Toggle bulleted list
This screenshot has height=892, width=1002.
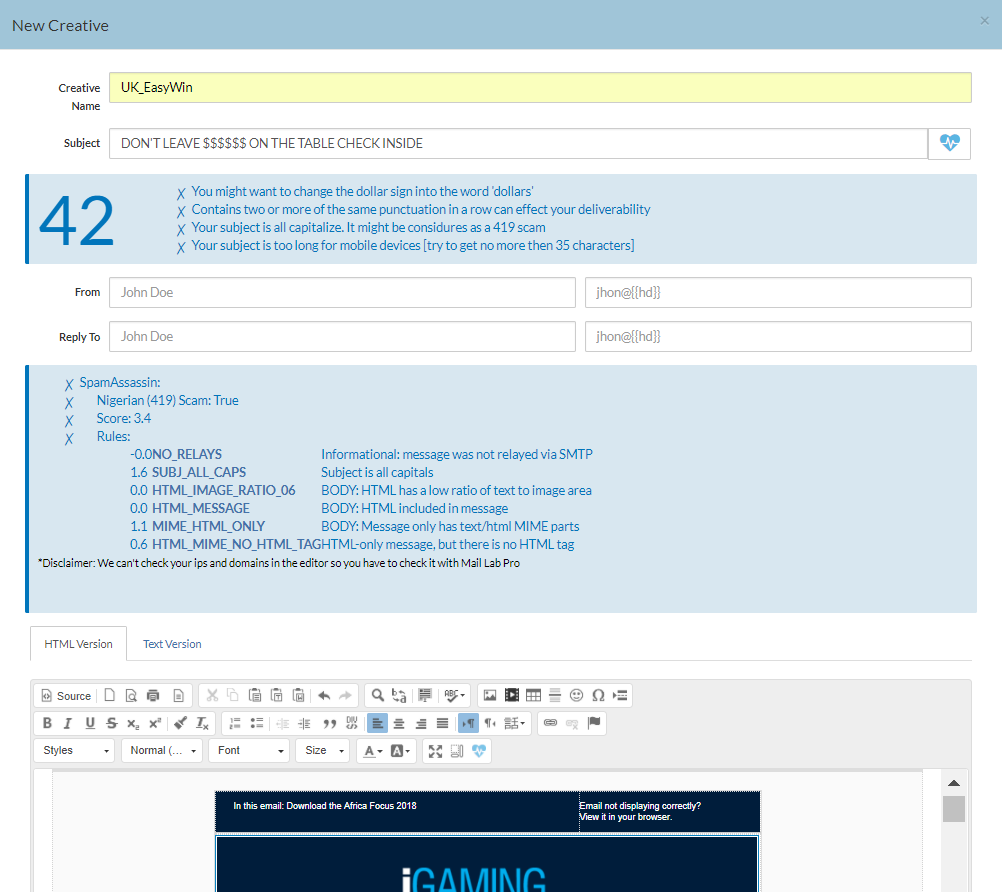pos(257,723)
